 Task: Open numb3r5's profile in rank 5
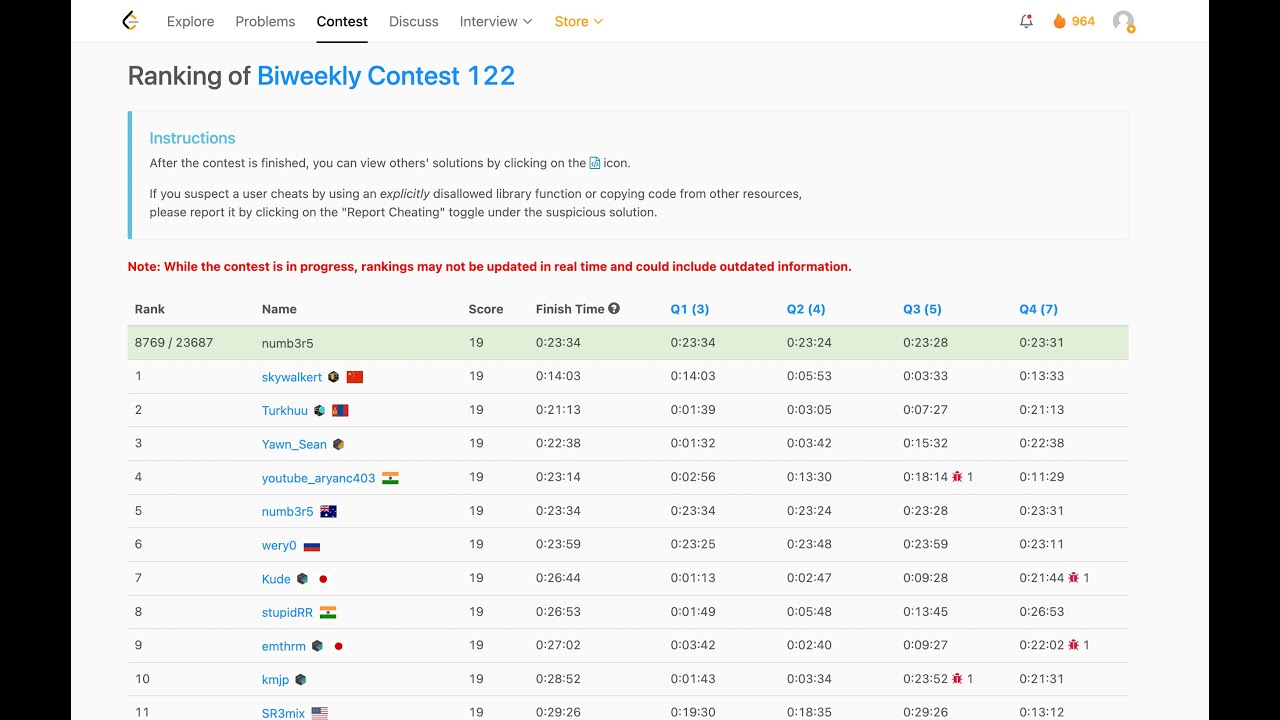pos(288,511)
